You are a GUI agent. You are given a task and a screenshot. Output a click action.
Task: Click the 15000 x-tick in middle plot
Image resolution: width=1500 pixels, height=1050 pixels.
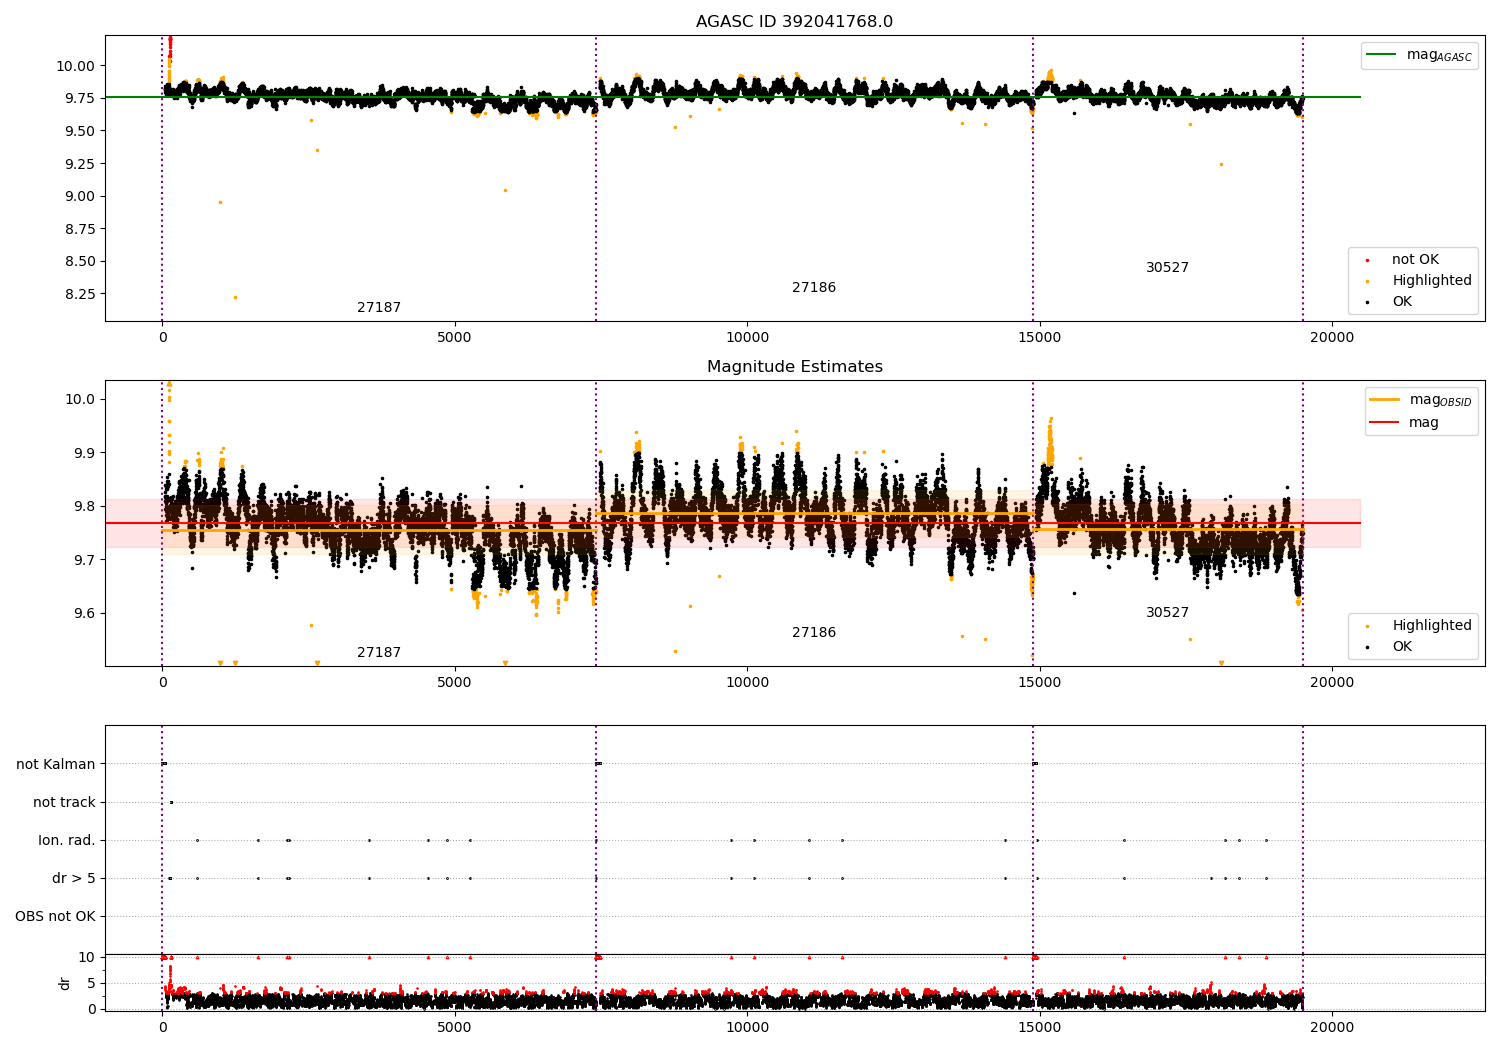pyautogui.click(x=1039, y=683)
